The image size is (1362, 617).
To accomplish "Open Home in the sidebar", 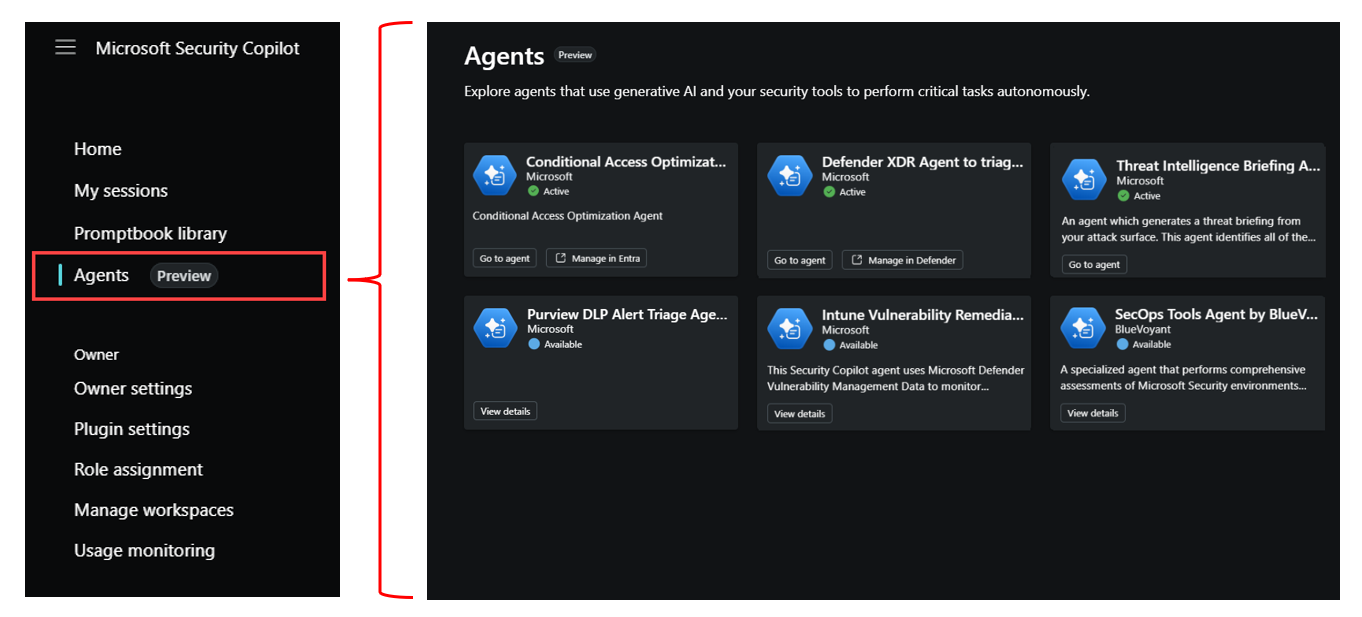I will pos(98,149).
